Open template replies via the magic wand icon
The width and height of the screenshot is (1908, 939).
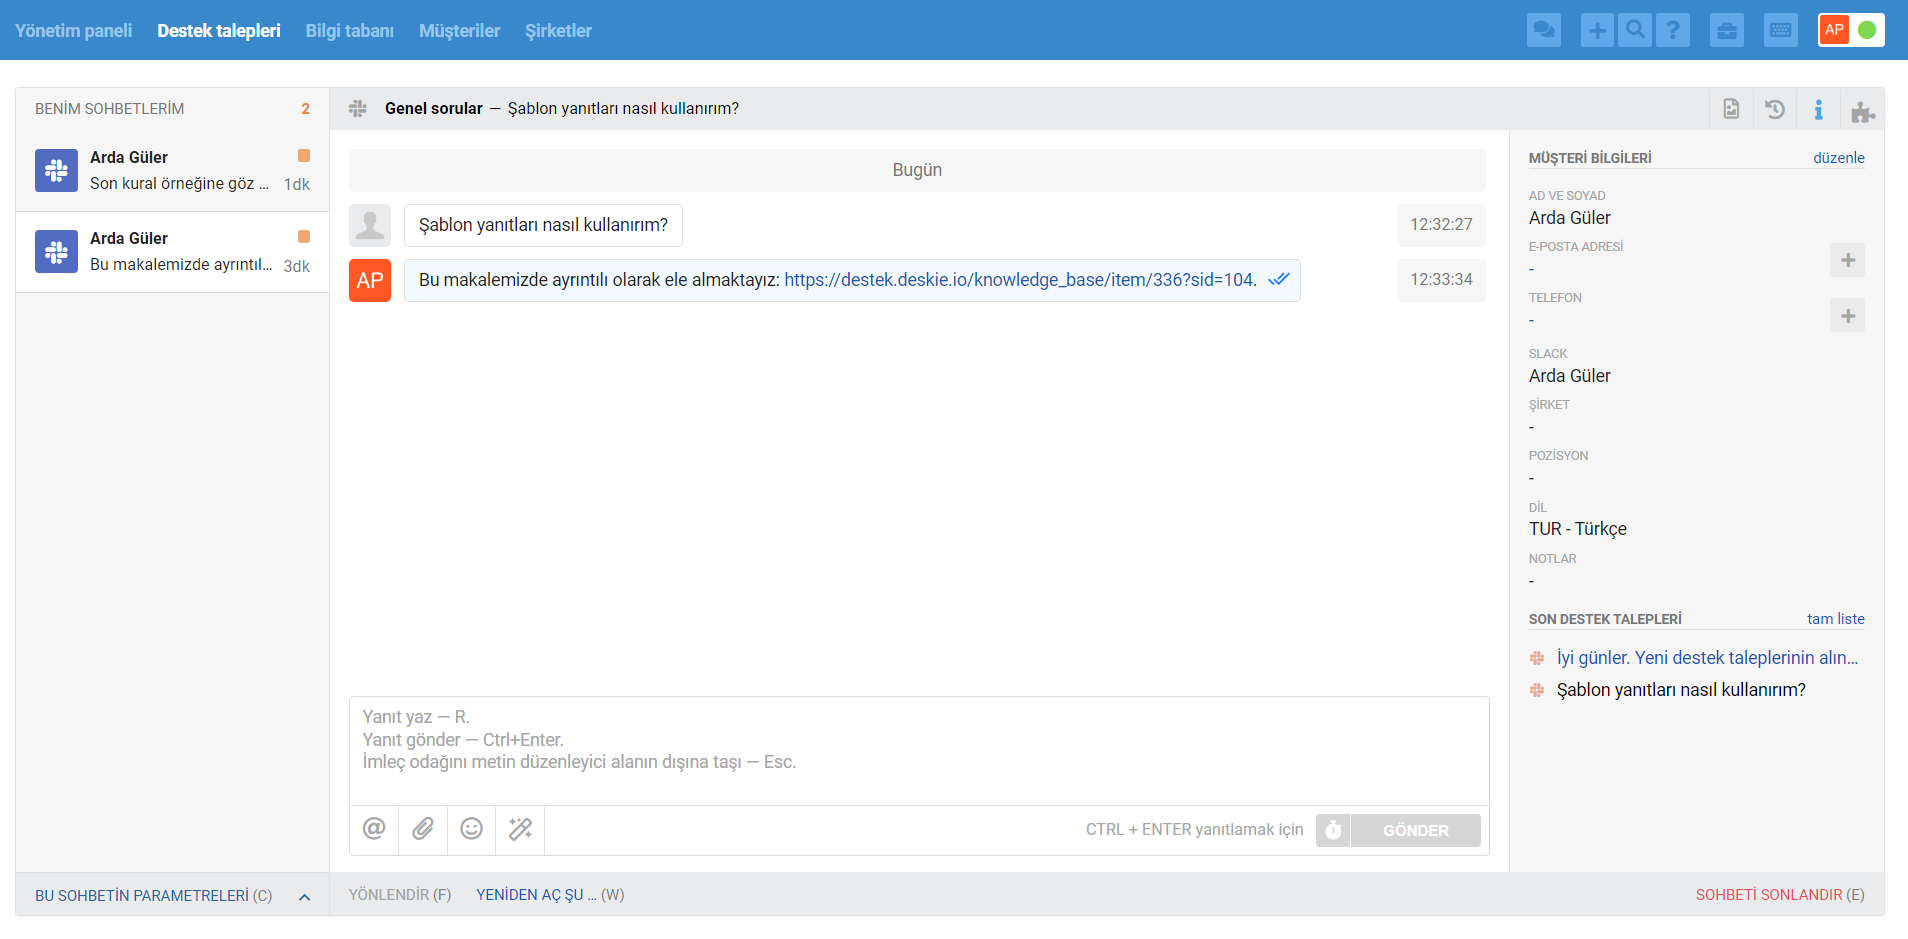(521, 829)
